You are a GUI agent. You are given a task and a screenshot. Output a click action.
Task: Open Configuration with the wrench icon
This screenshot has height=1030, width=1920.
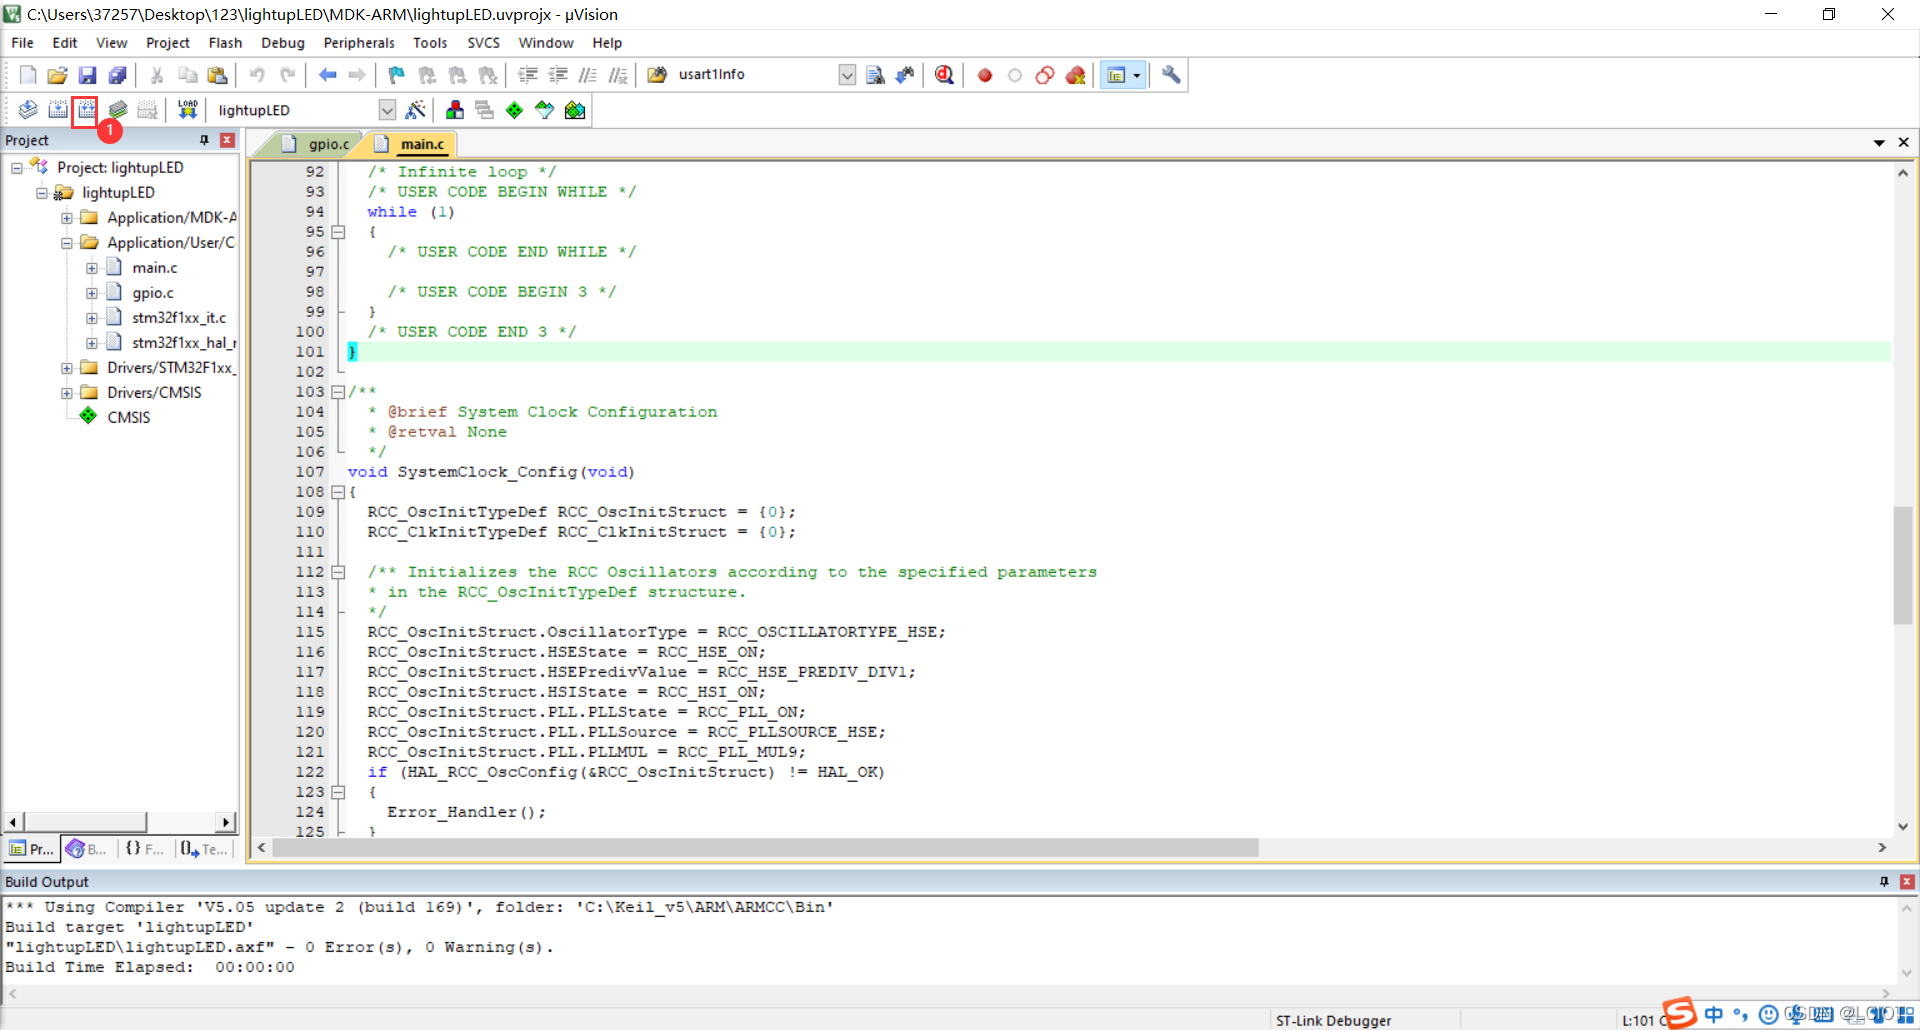click(x=1171, y=75)
